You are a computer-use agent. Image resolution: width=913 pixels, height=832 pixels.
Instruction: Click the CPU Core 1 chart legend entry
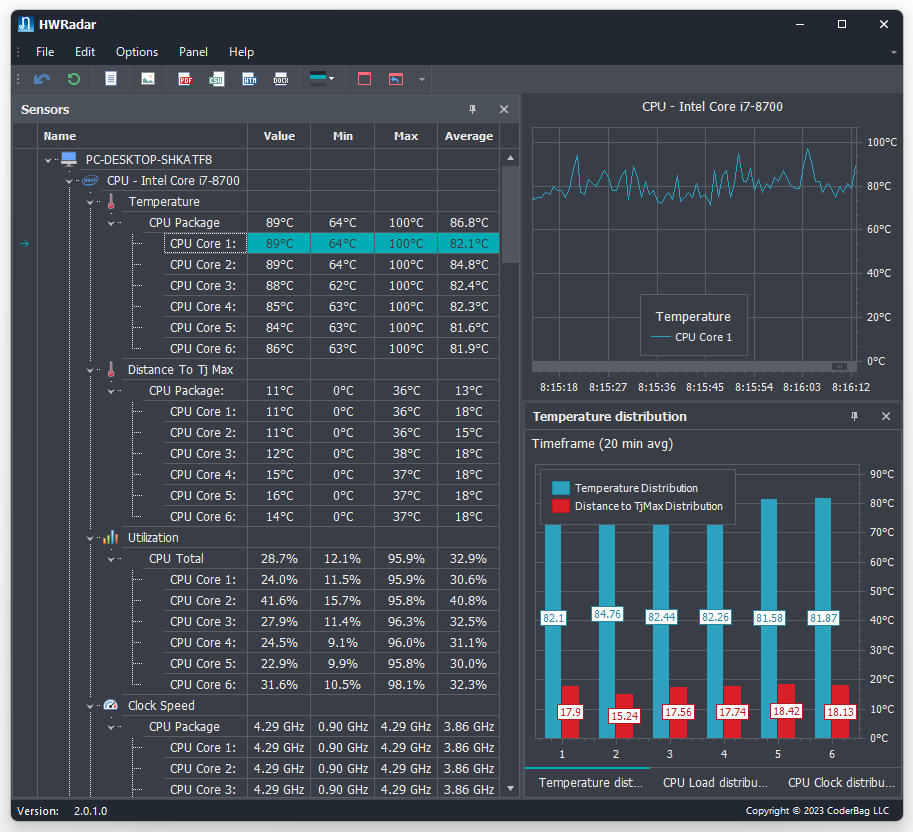coord(693,337)
